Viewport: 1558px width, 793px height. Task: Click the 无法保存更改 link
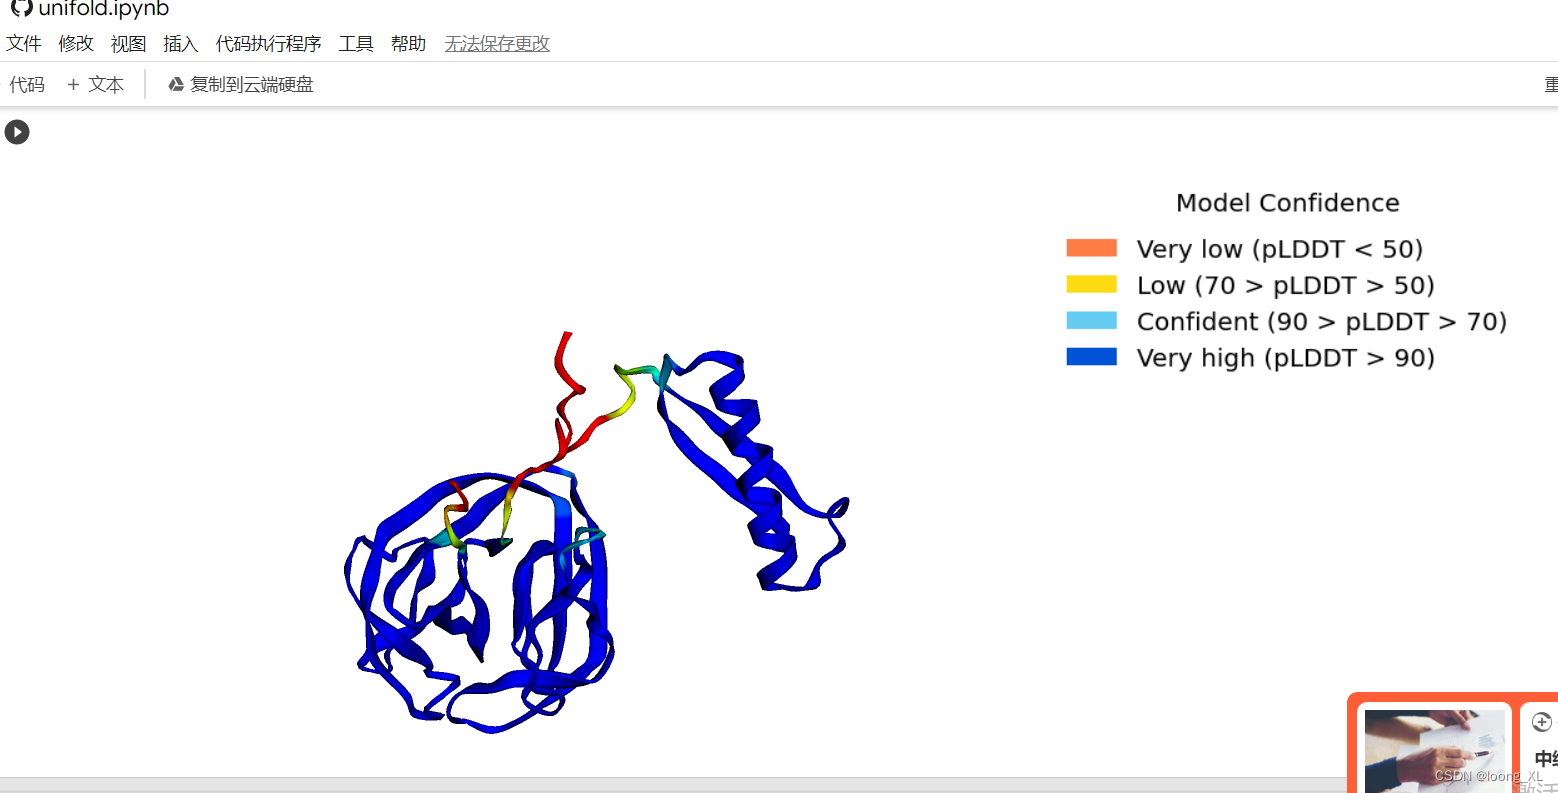click(497, 43)
